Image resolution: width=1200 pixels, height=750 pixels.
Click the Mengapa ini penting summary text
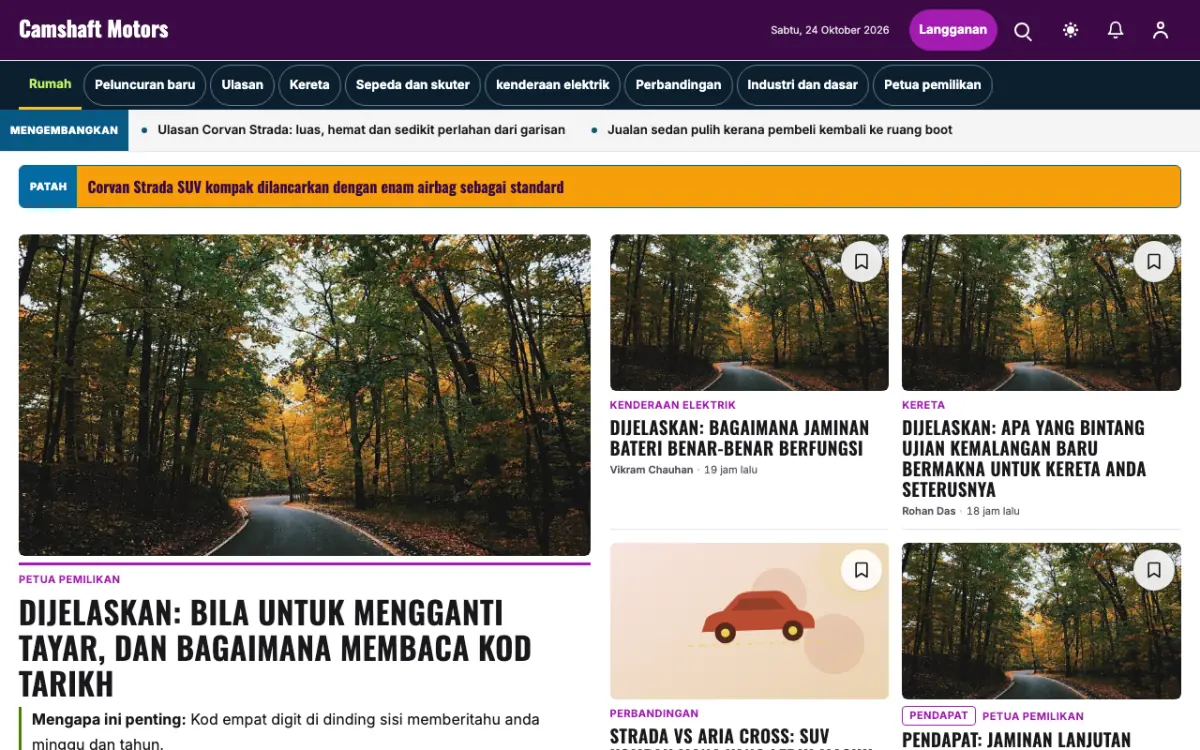point(286,731)
